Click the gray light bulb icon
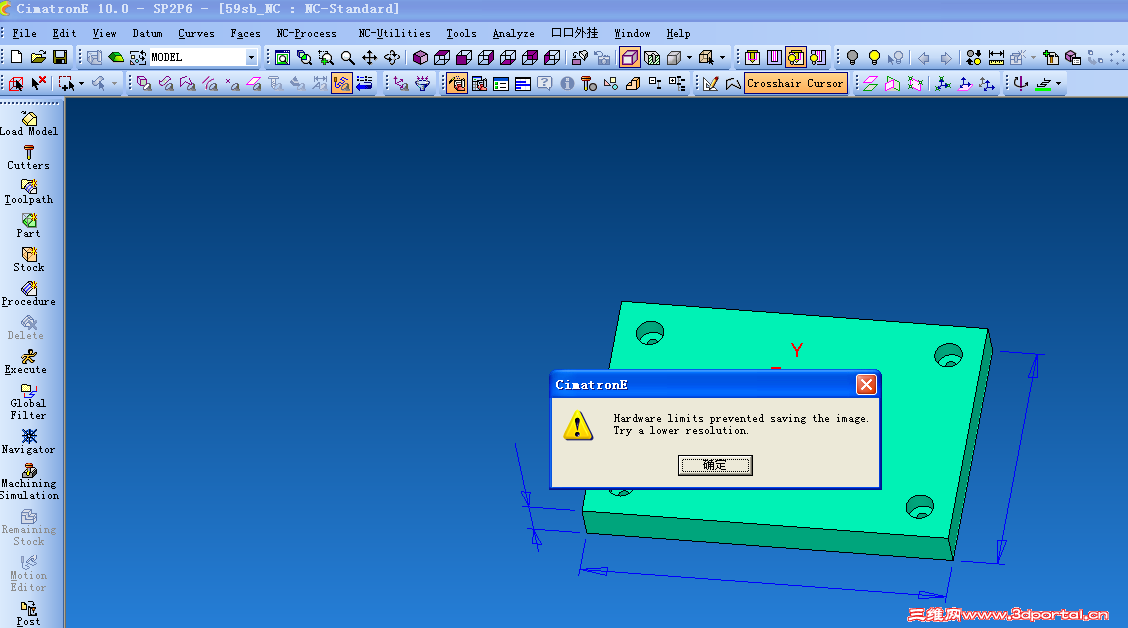 852,58
